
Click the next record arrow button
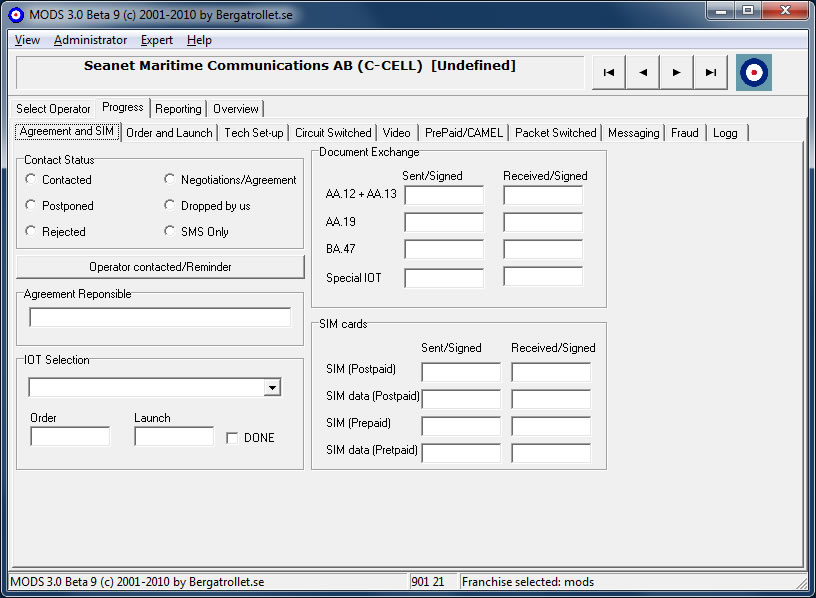tap(676, 73)
